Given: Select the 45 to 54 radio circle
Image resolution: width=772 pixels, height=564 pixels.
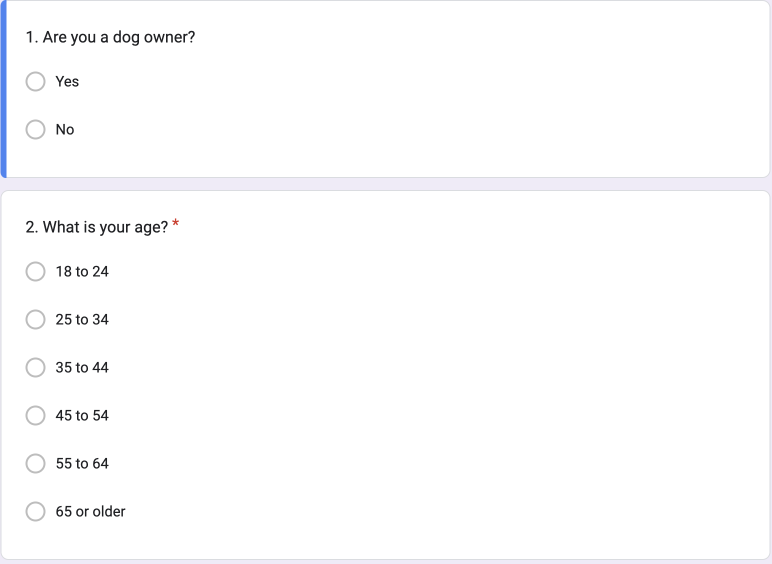Looking at the screenshot, I should pyautogui.click(x=36, y=416).
